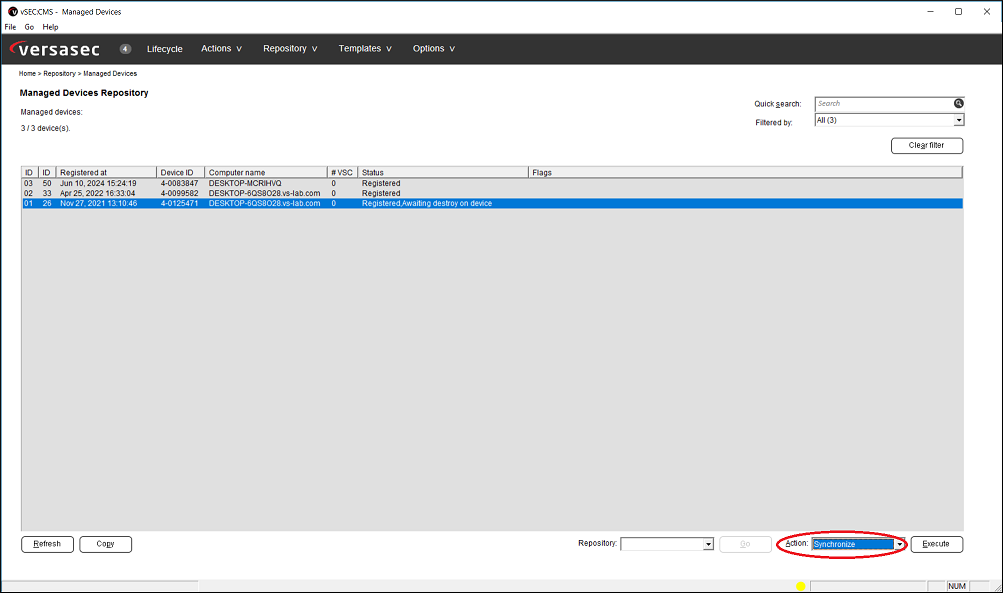The height and width of the screenshot is (593, 1003).
Task: Click the Registered status of DESKTOP-MCRIHVQ
Action: (381, 184)
